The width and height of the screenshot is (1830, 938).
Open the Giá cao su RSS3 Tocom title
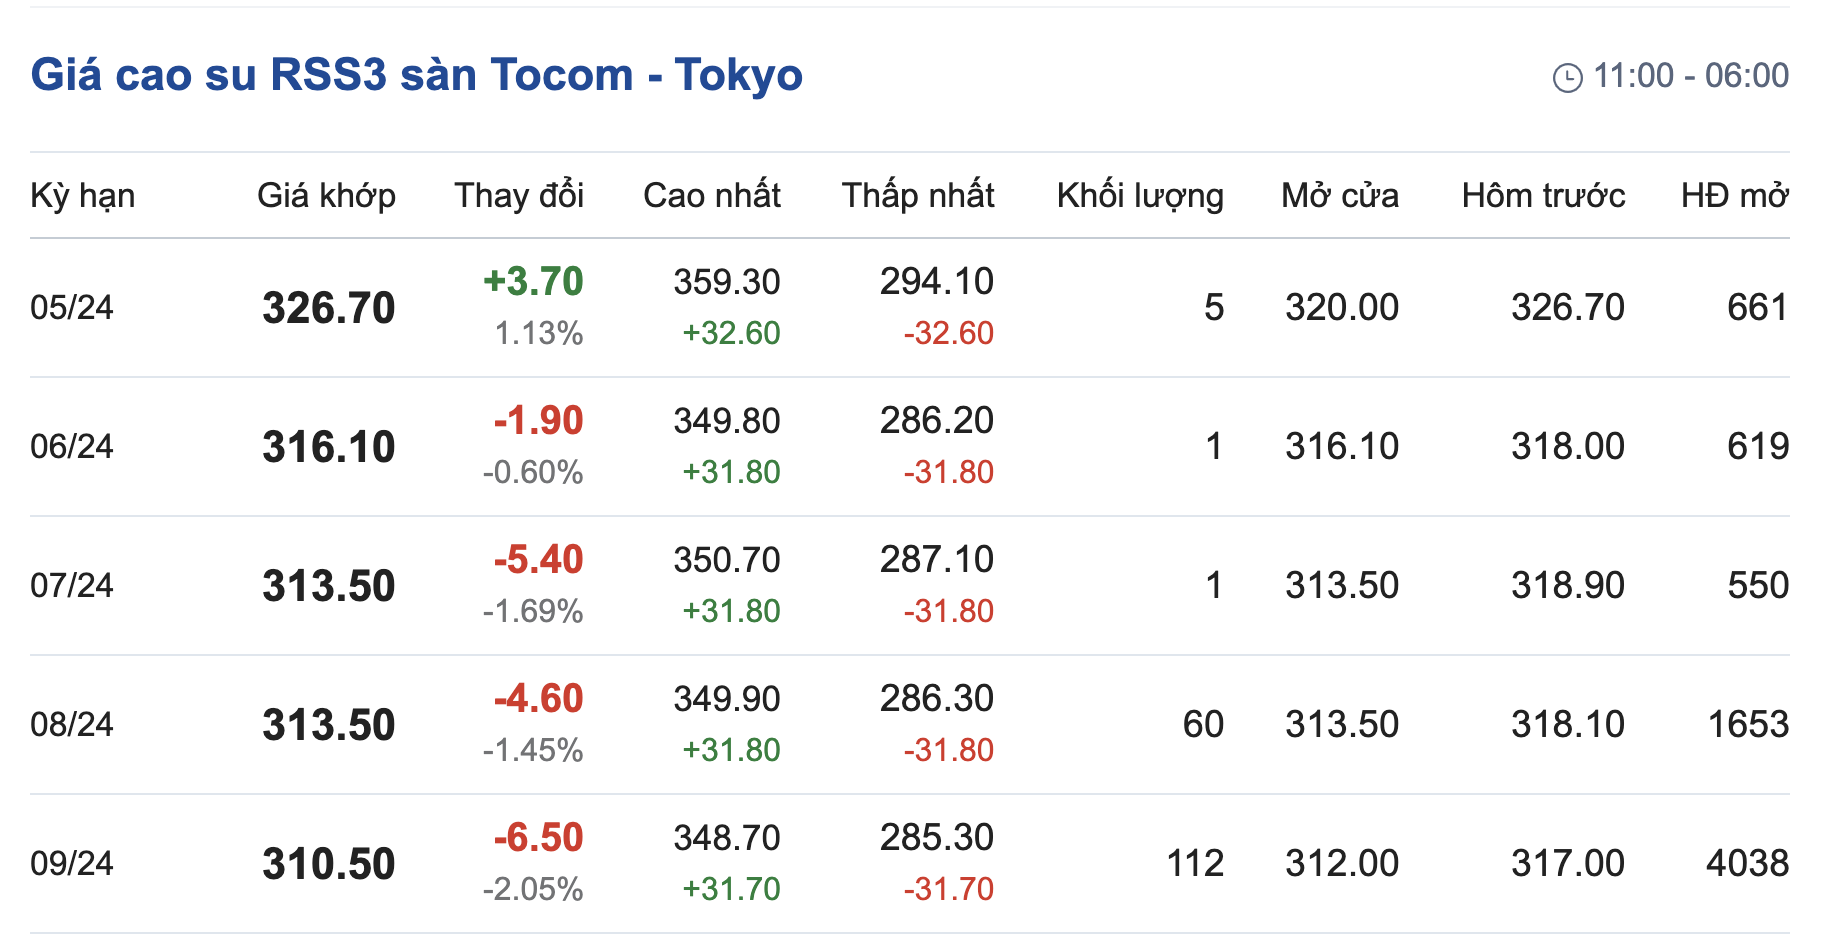[416, 75]
